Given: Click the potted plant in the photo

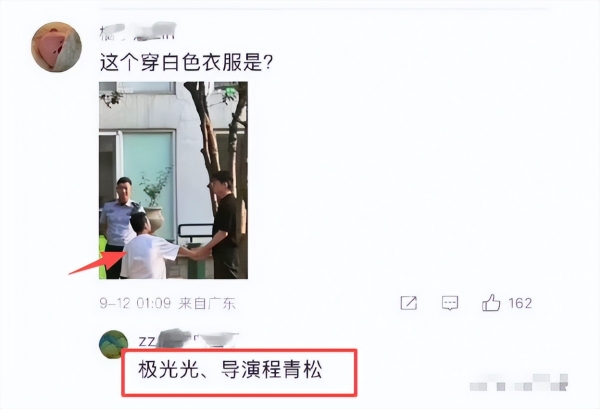Looking at the screenshot, I should [x=155, y=201].
